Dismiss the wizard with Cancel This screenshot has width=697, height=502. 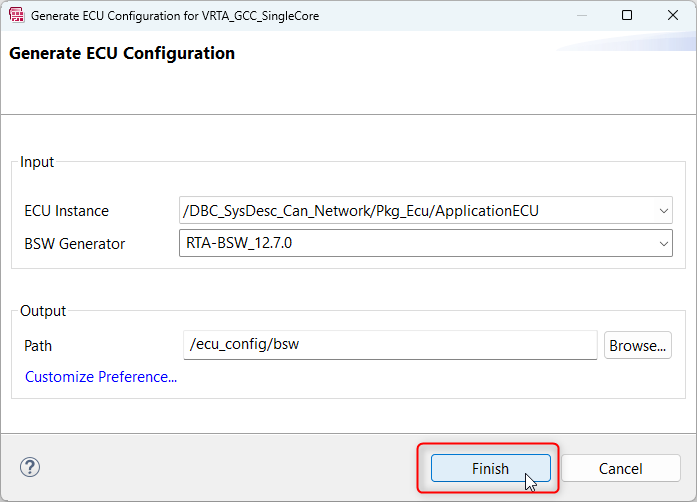pyautogui.click(x=621, y=468)
